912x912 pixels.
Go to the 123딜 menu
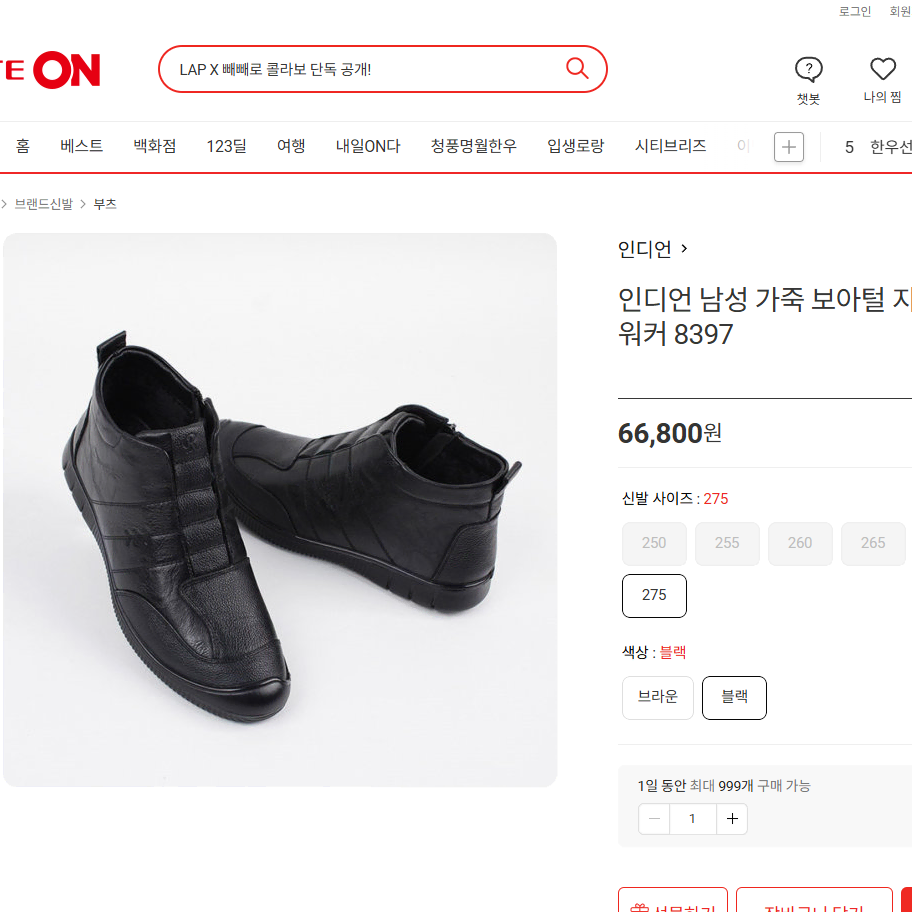pos(227,145)
